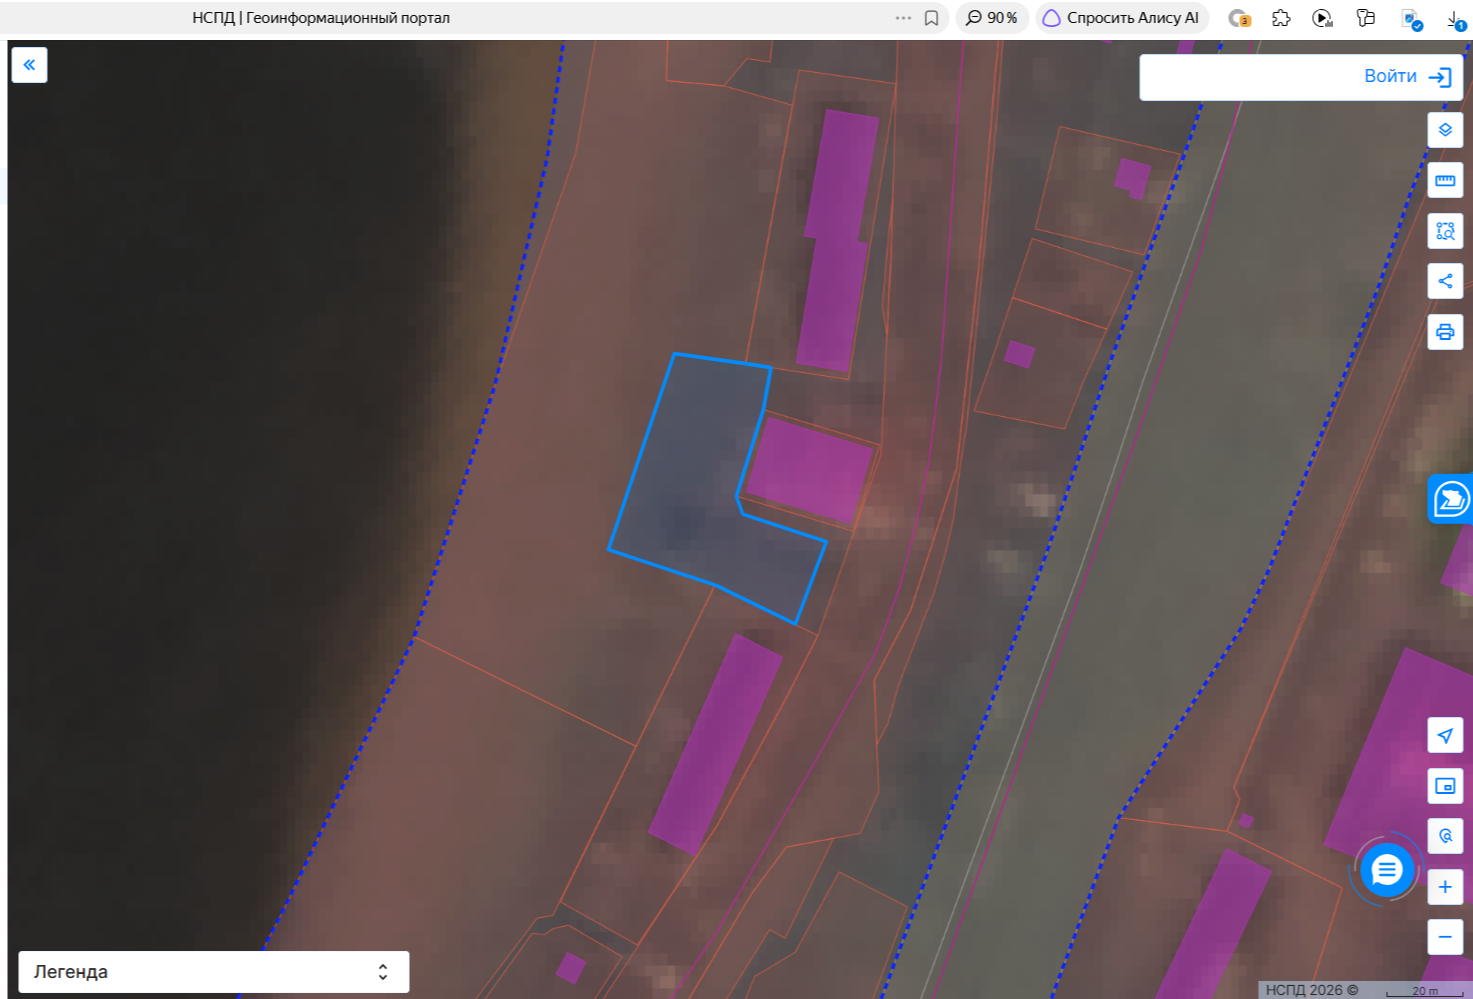Viewport: 1473px width, 999px height.
Task: Open the video player extension icon
Action: [1323, 18]
